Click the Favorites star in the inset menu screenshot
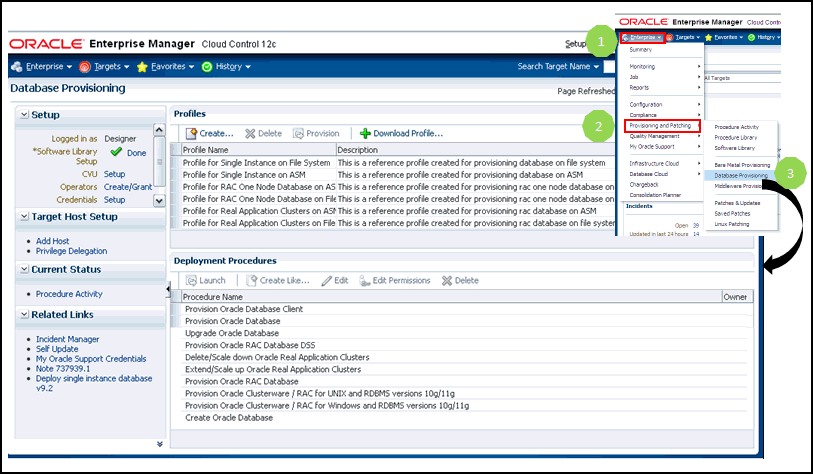 coord(708,37)
